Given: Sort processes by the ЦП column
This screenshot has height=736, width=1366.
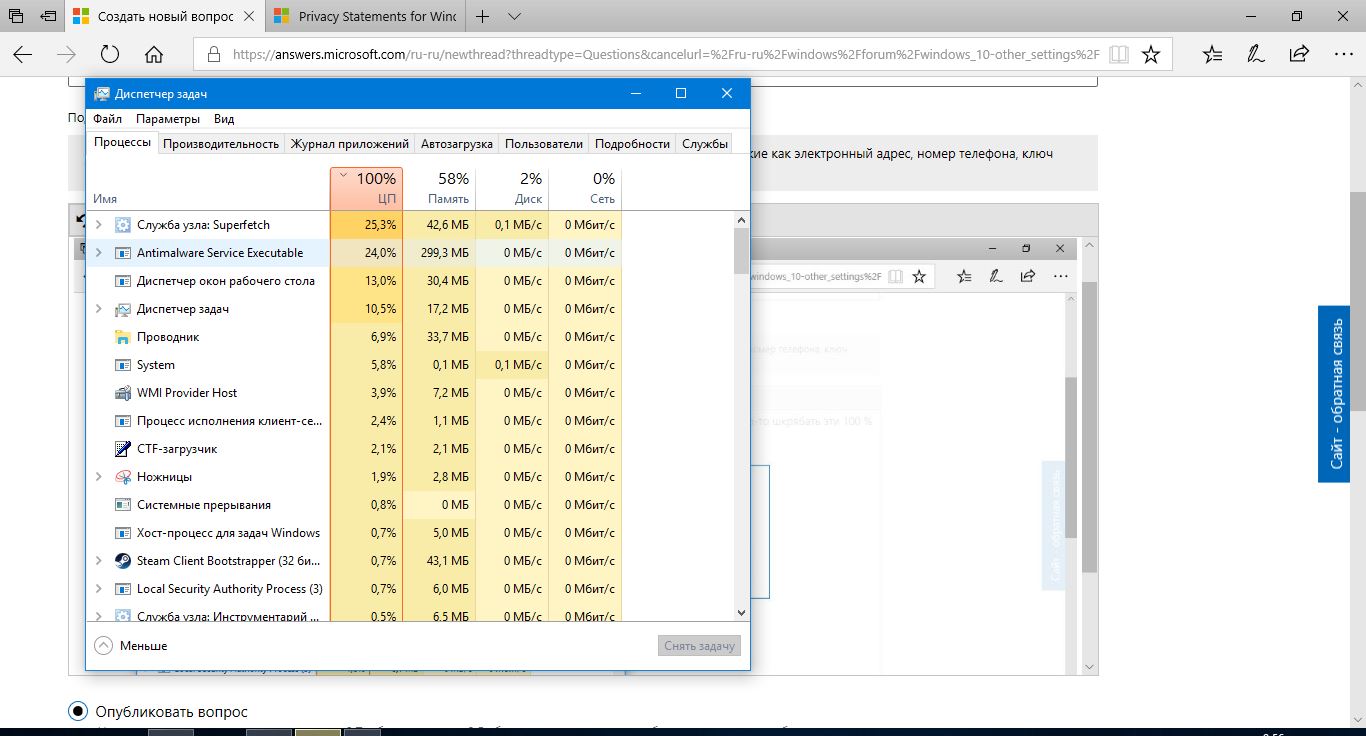Looking at the screenshot, I should click(366, 188).
